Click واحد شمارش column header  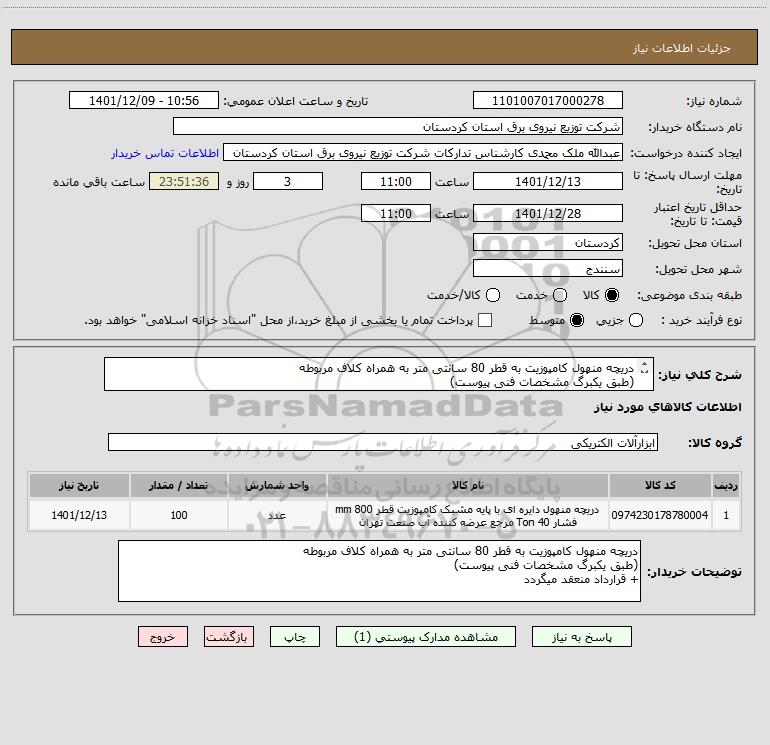pyautogui.click(x=277, y=485)
